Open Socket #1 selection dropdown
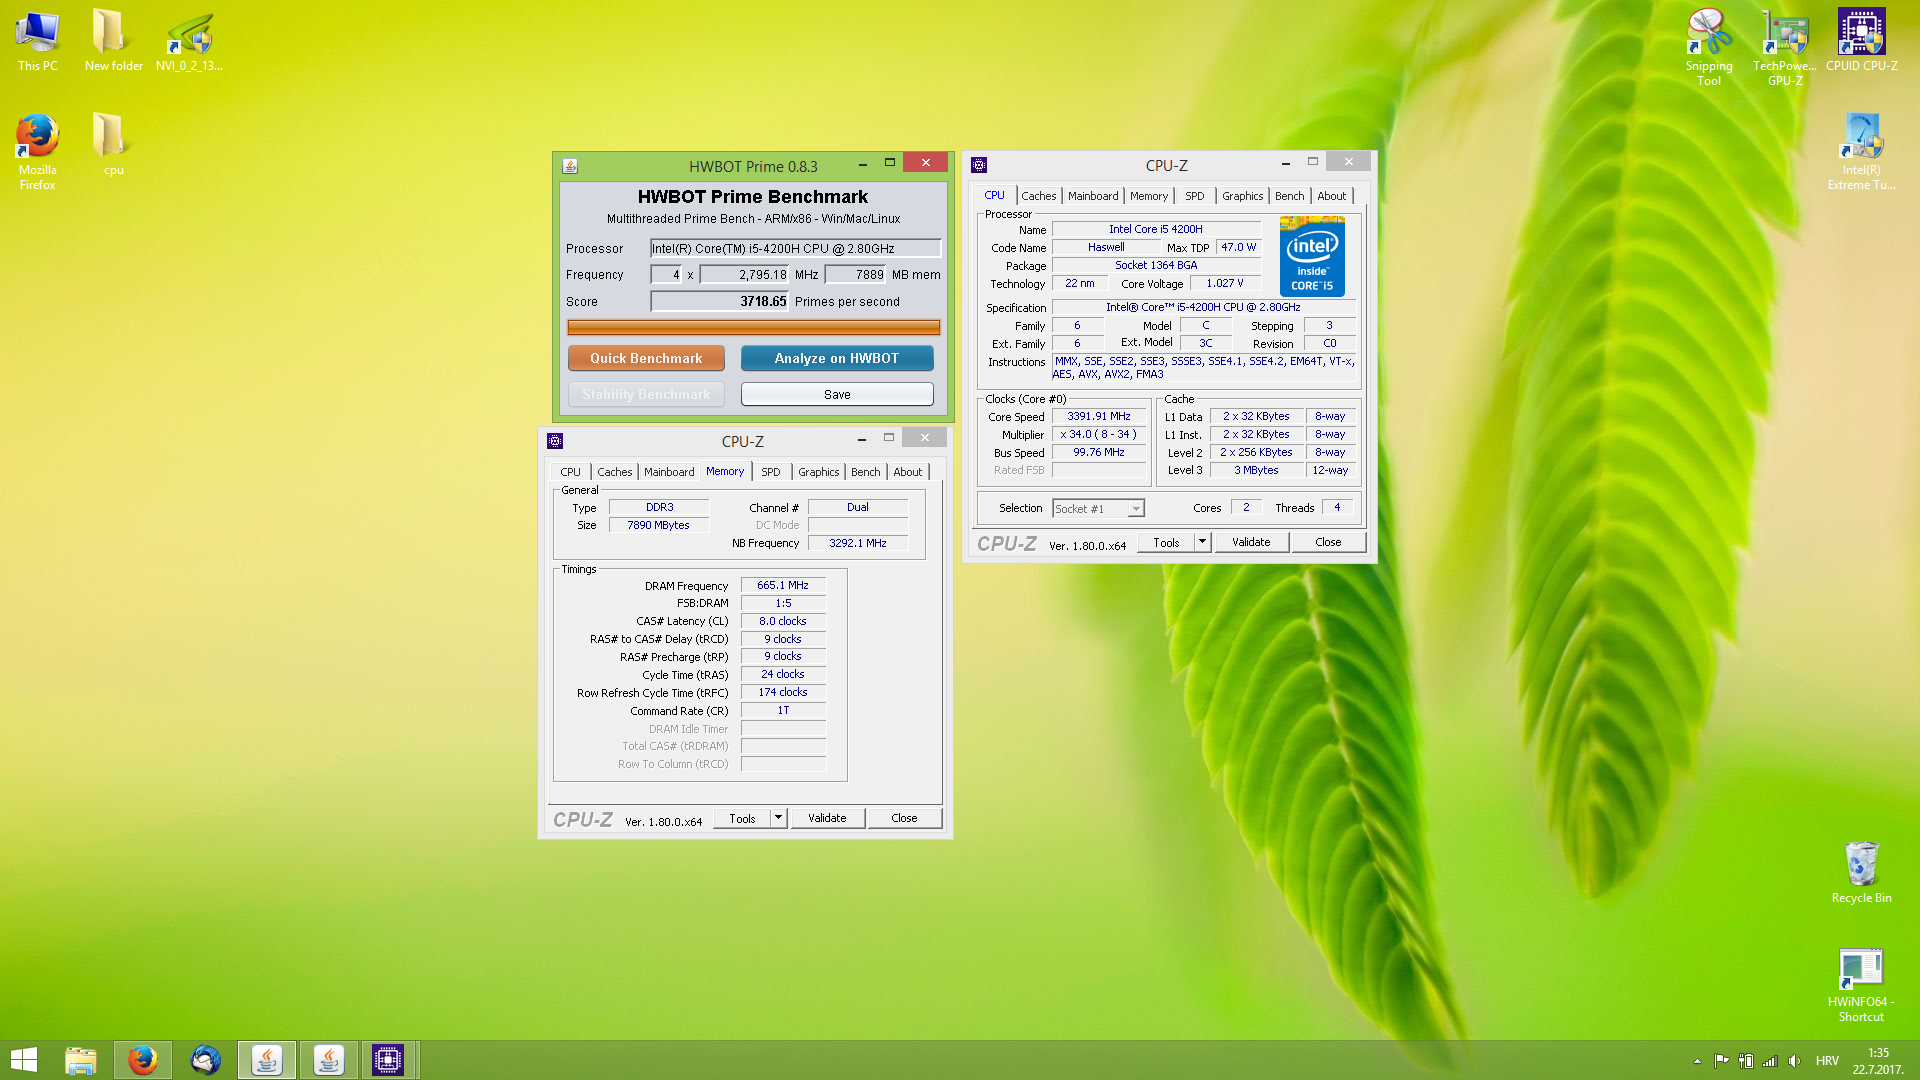This screenshot has height=1080, width=1920. coord(1098,509)
